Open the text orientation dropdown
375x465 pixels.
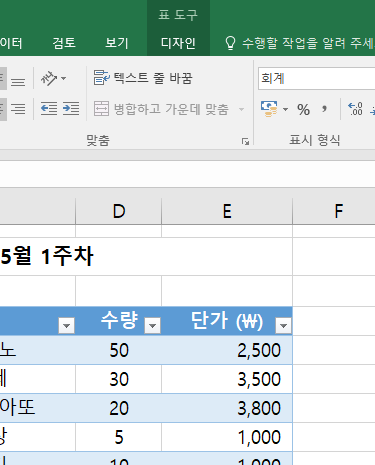click(x=53, y=79)
